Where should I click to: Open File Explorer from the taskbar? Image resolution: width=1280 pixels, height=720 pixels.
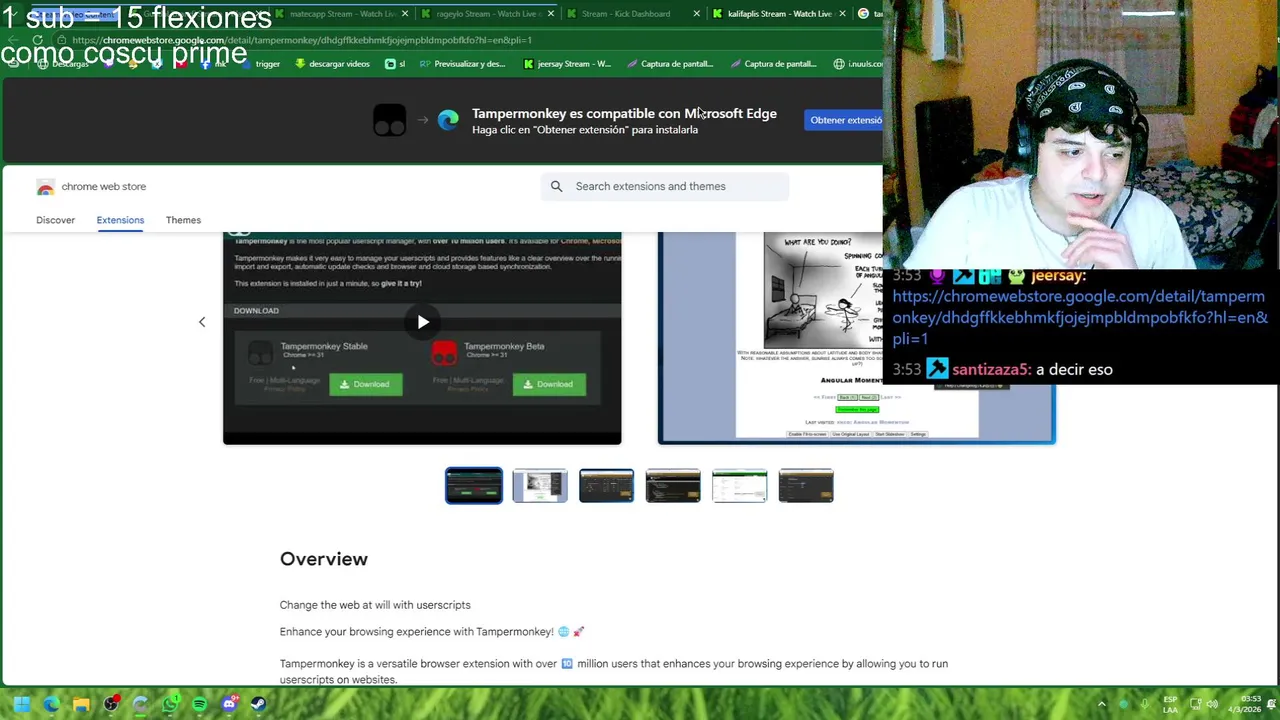[x=81, y=704]
